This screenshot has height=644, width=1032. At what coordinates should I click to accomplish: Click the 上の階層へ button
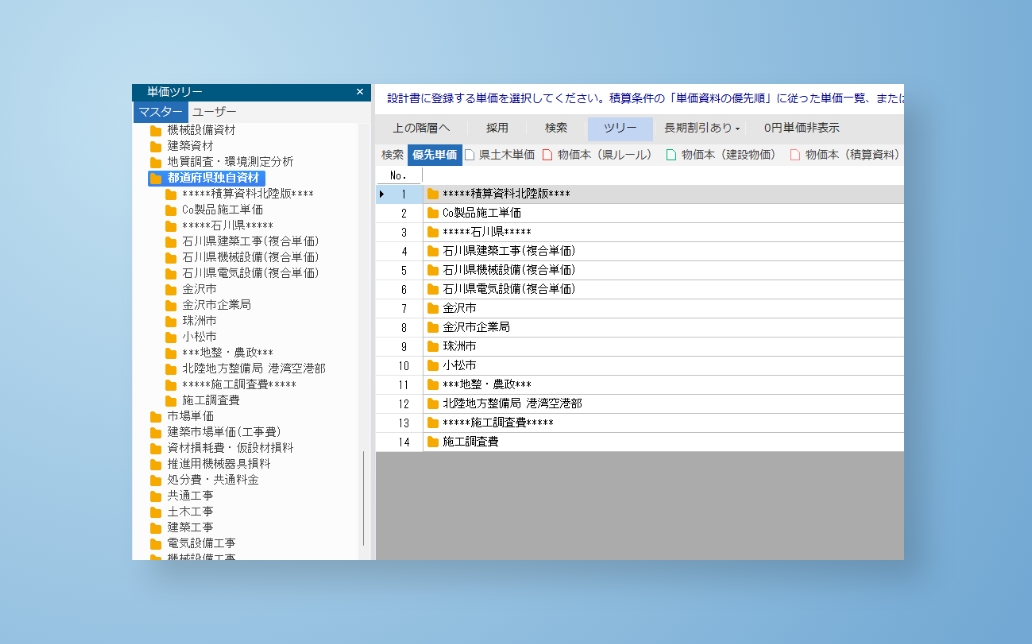pos(421,128)
